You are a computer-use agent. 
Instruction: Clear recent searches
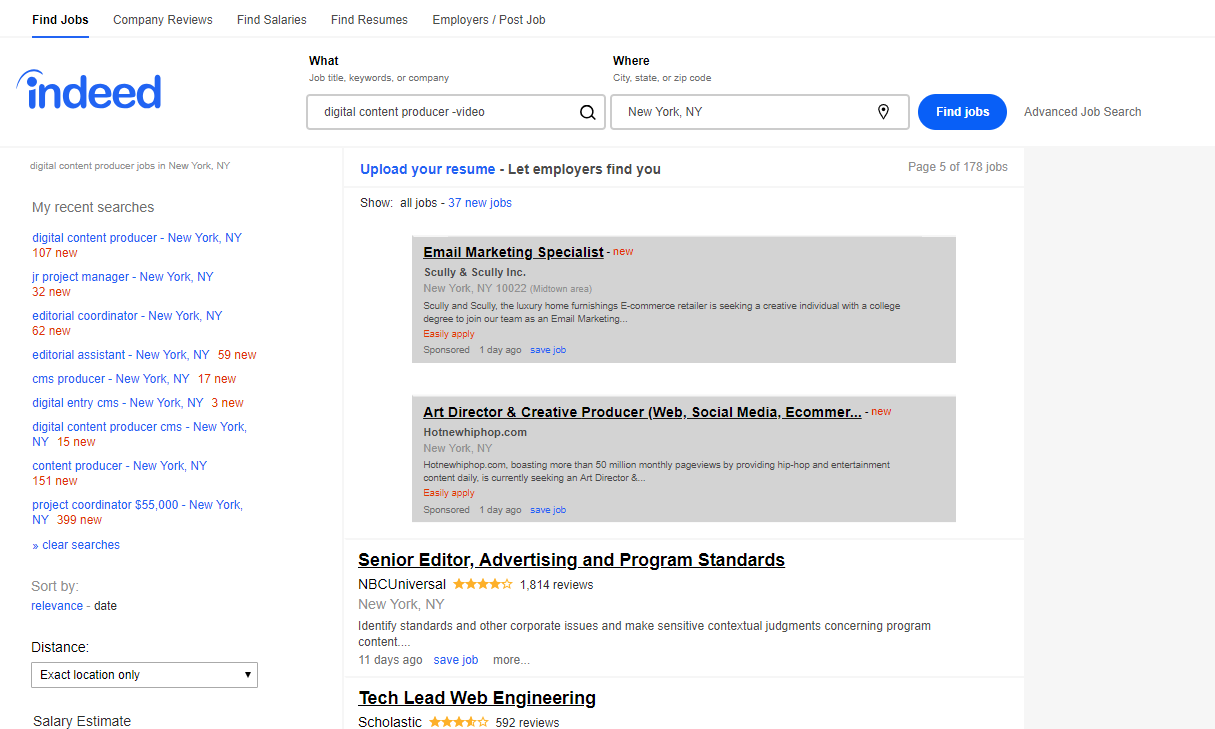point(80,545)
